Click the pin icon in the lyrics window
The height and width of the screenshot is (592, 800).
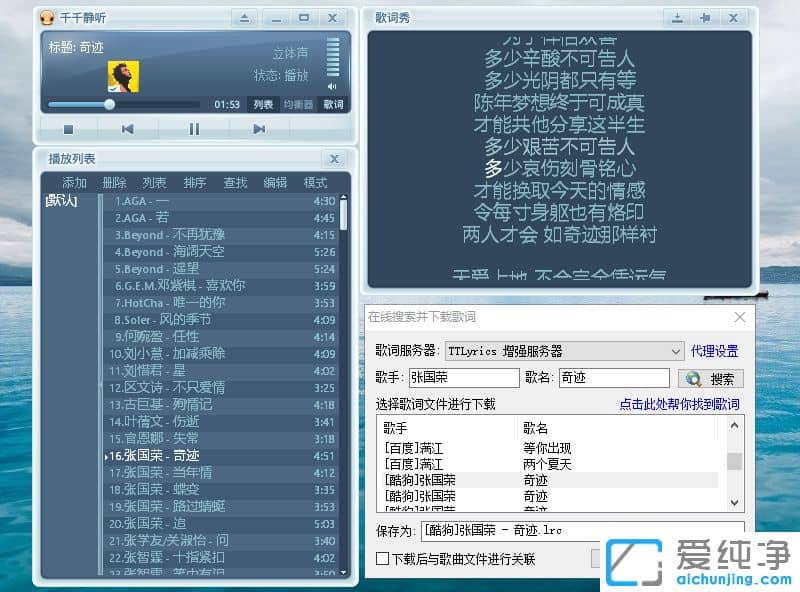(705, 18)
